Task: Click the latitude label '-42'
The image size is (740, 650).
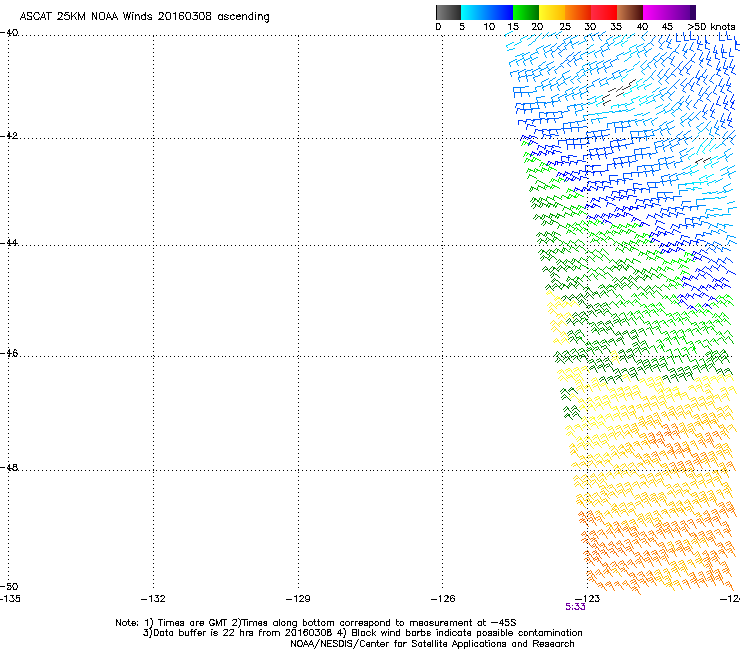Action: (9, 135)
